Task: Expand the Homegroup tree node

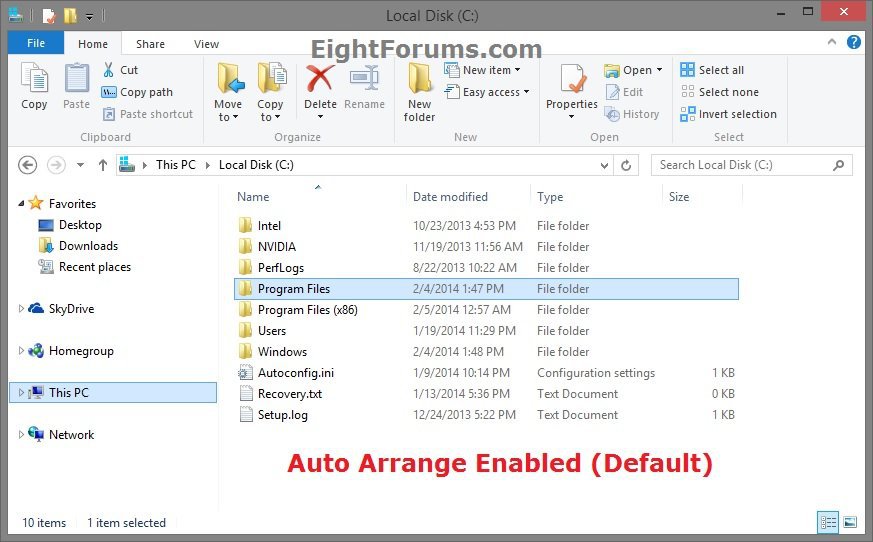Action: (21, 350)
